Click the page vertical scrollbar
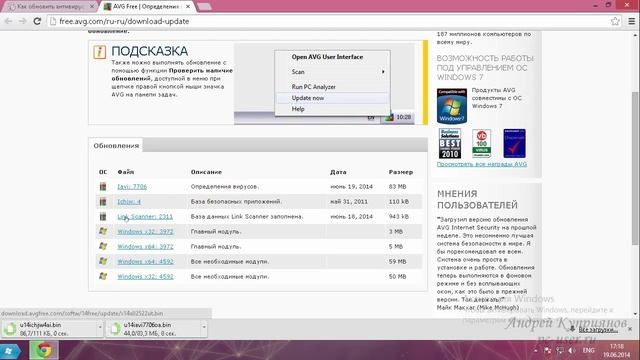640x360 pixels. pyautogui.click(x=635, y=168)
